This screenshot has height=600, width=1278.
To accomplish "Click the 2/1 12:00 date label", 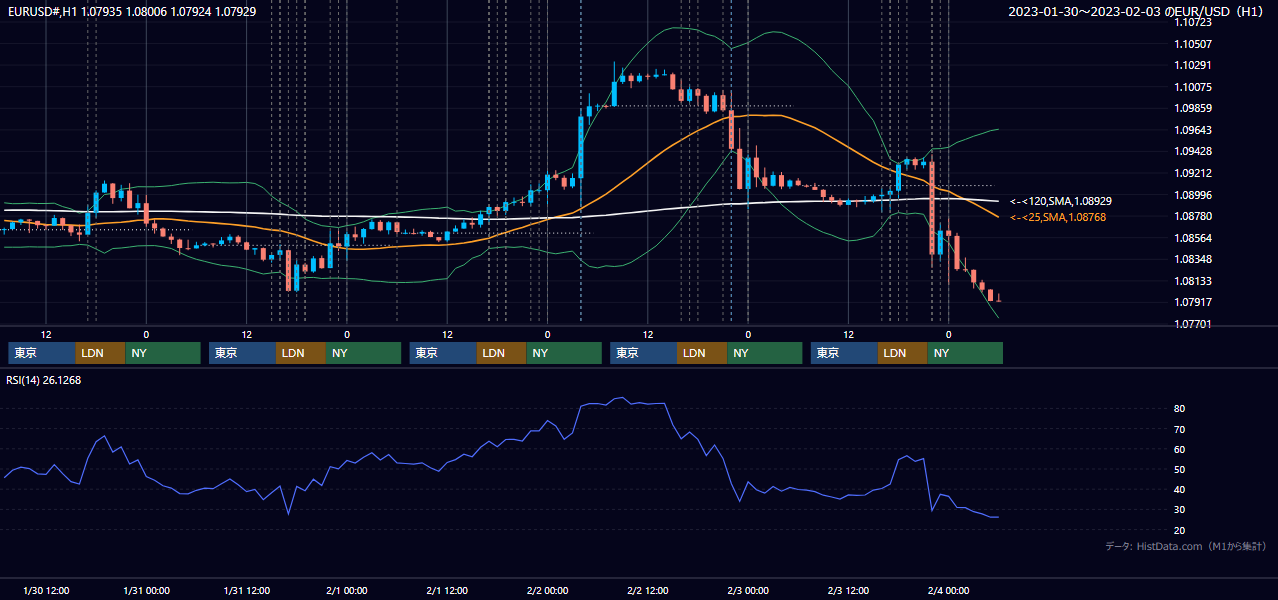I will click(x=448, y=591).
